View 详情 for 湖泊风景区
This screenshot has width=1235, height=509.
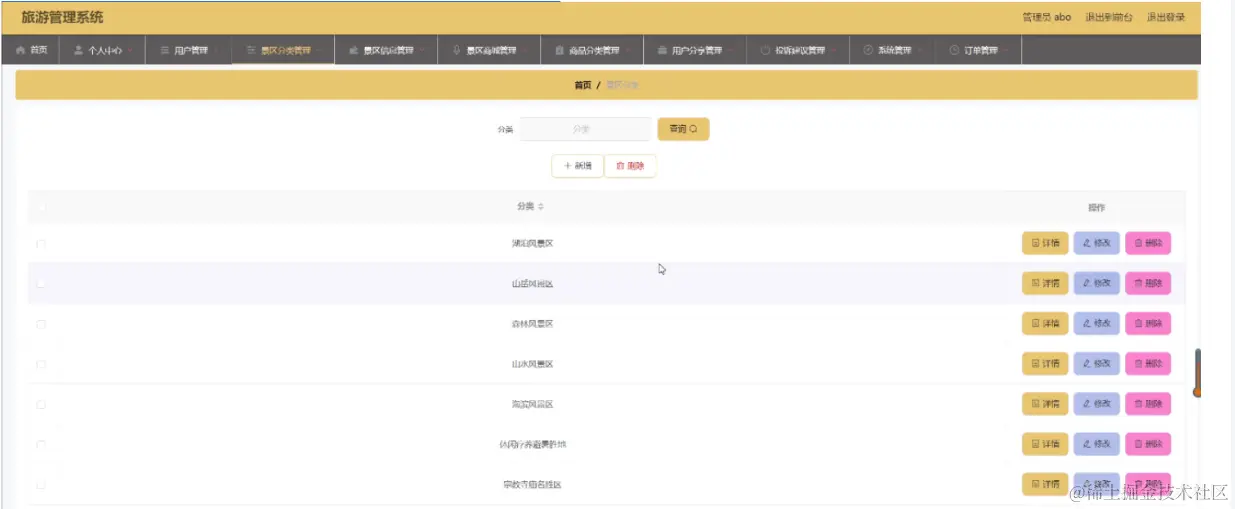(x=1045, y=243)
